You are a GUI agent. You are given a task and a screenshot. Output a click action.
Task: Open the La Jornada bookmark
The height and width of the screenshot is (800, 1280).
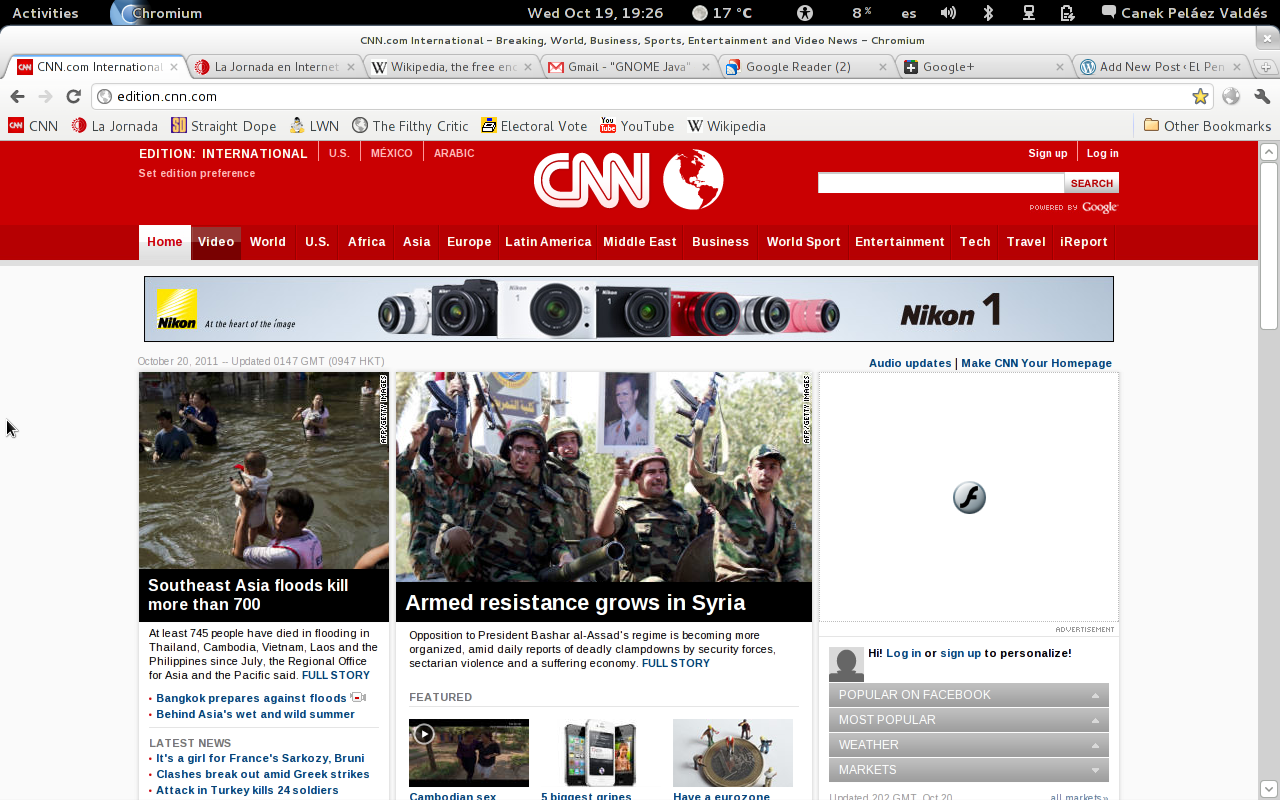click(114, 126)
